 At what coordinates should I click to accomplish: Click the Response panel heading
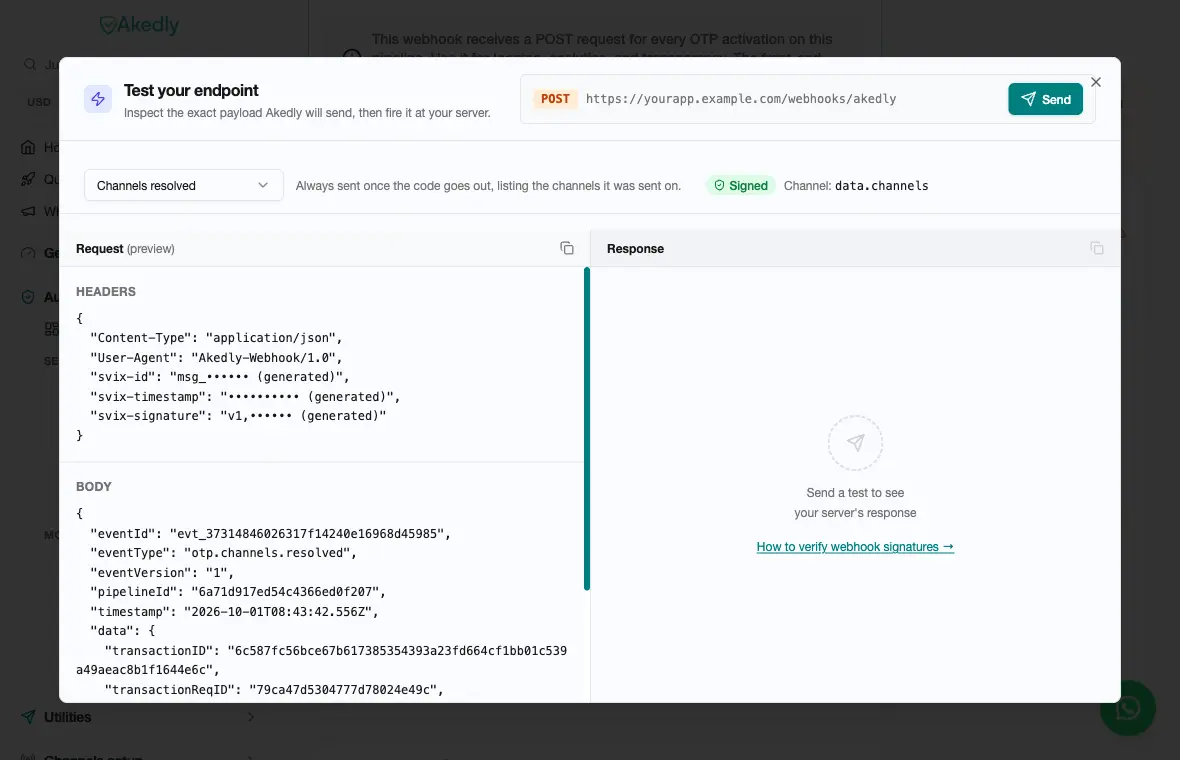pos(635,249)
